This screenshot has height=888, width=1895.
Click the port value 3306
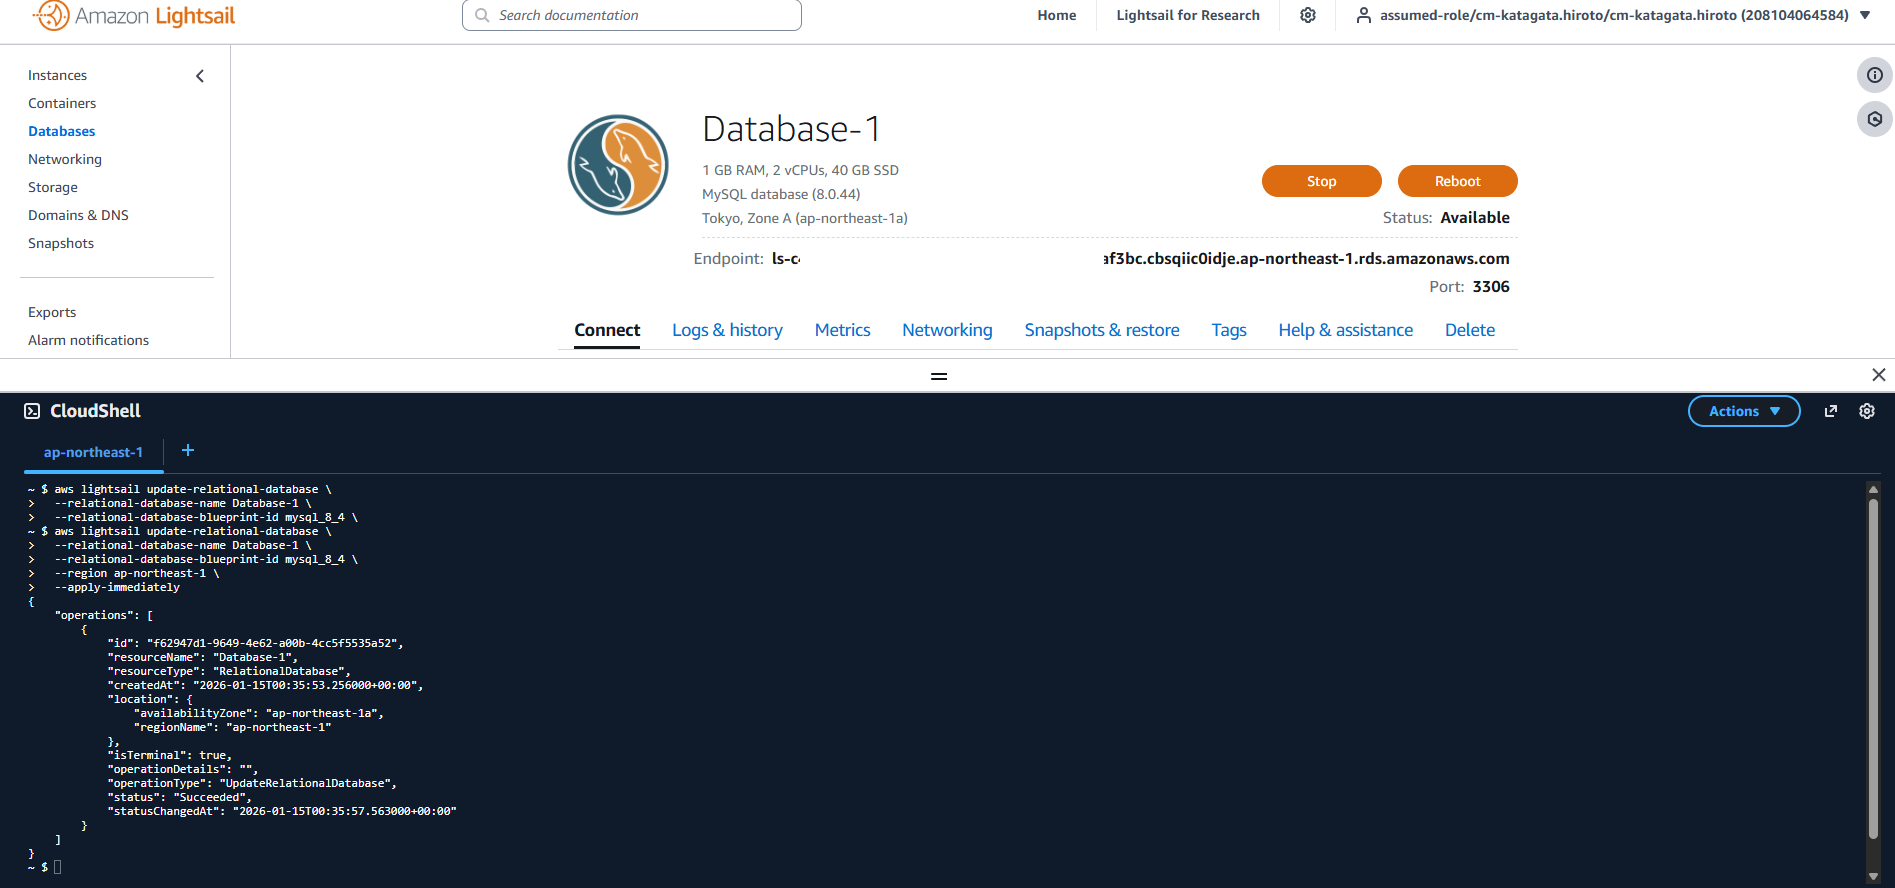1491,287
